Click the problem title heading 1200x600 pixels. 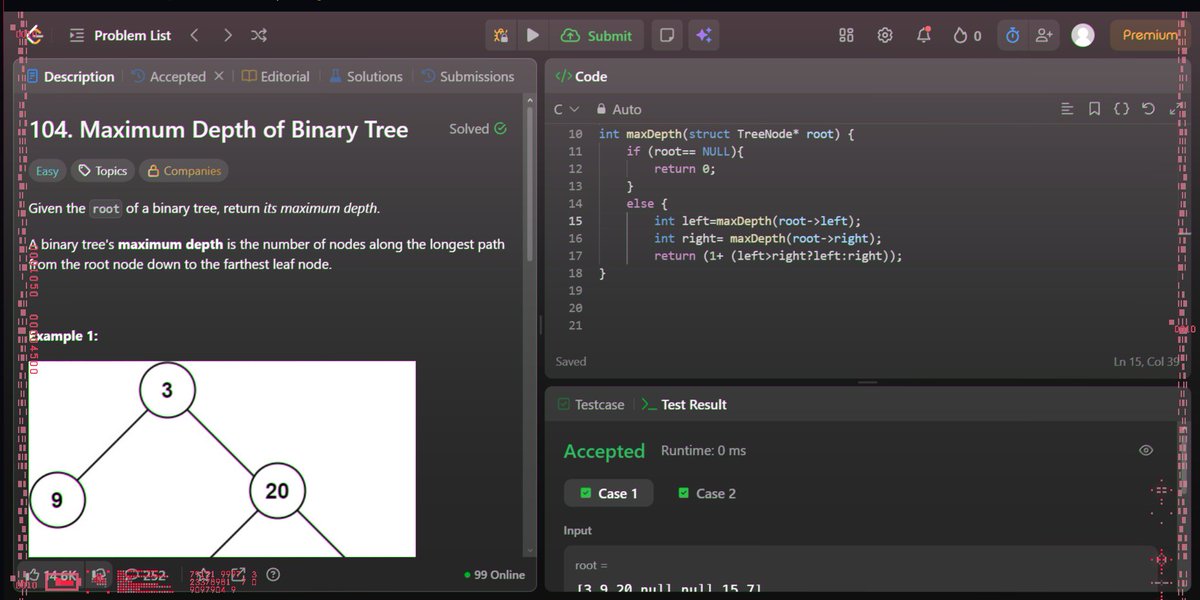click(219, 130)
